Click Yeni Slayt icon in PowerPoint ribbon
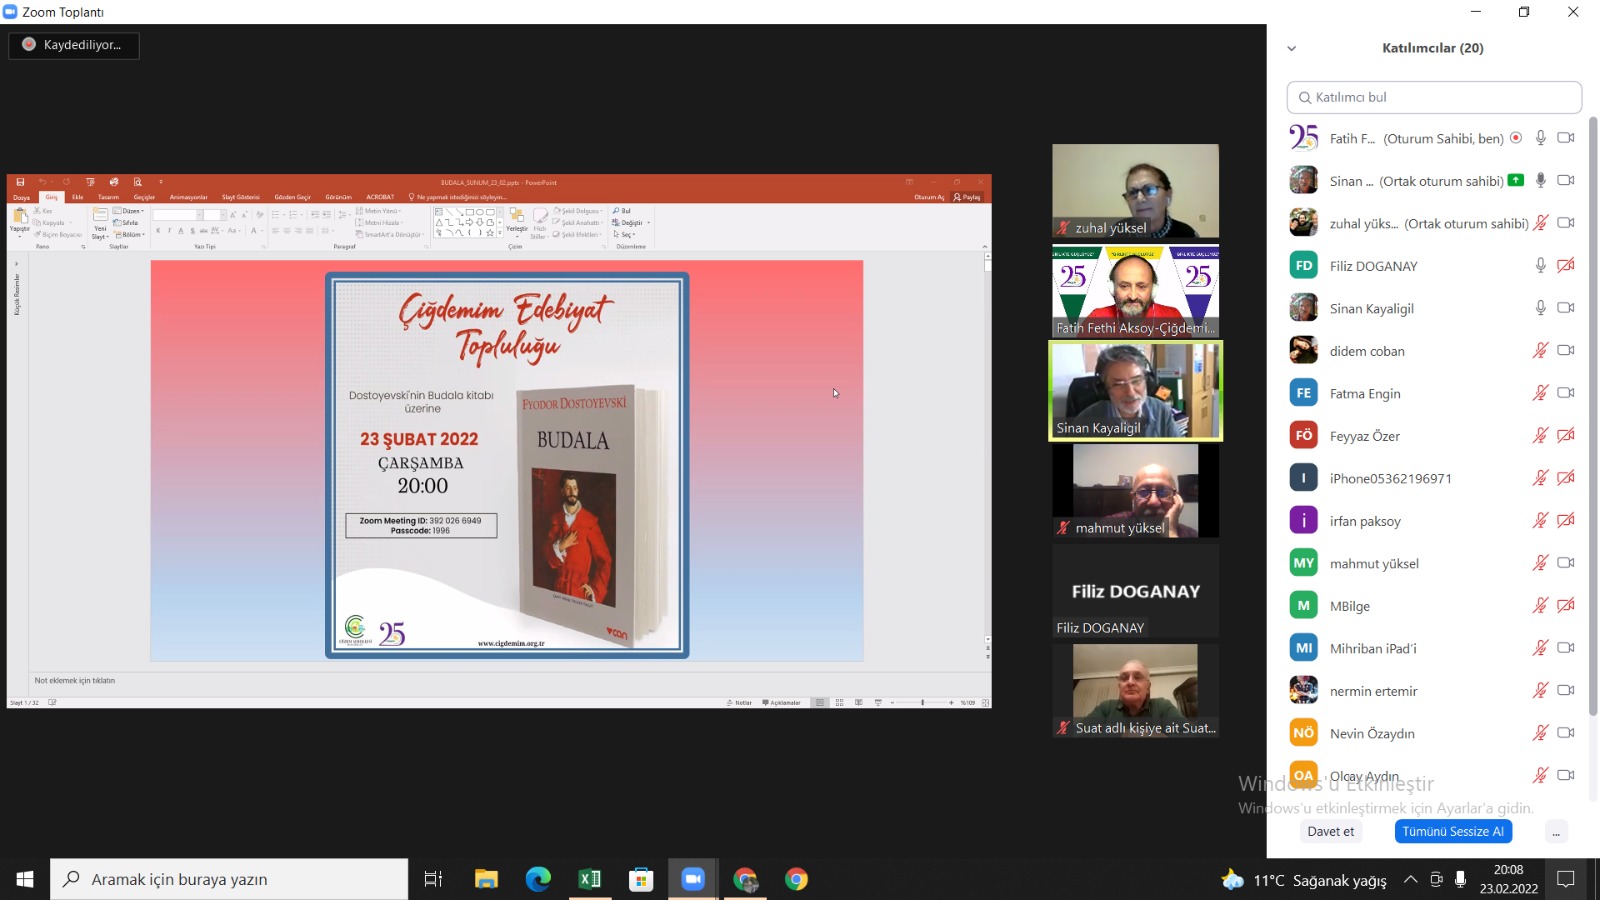 tap(100, 222)
